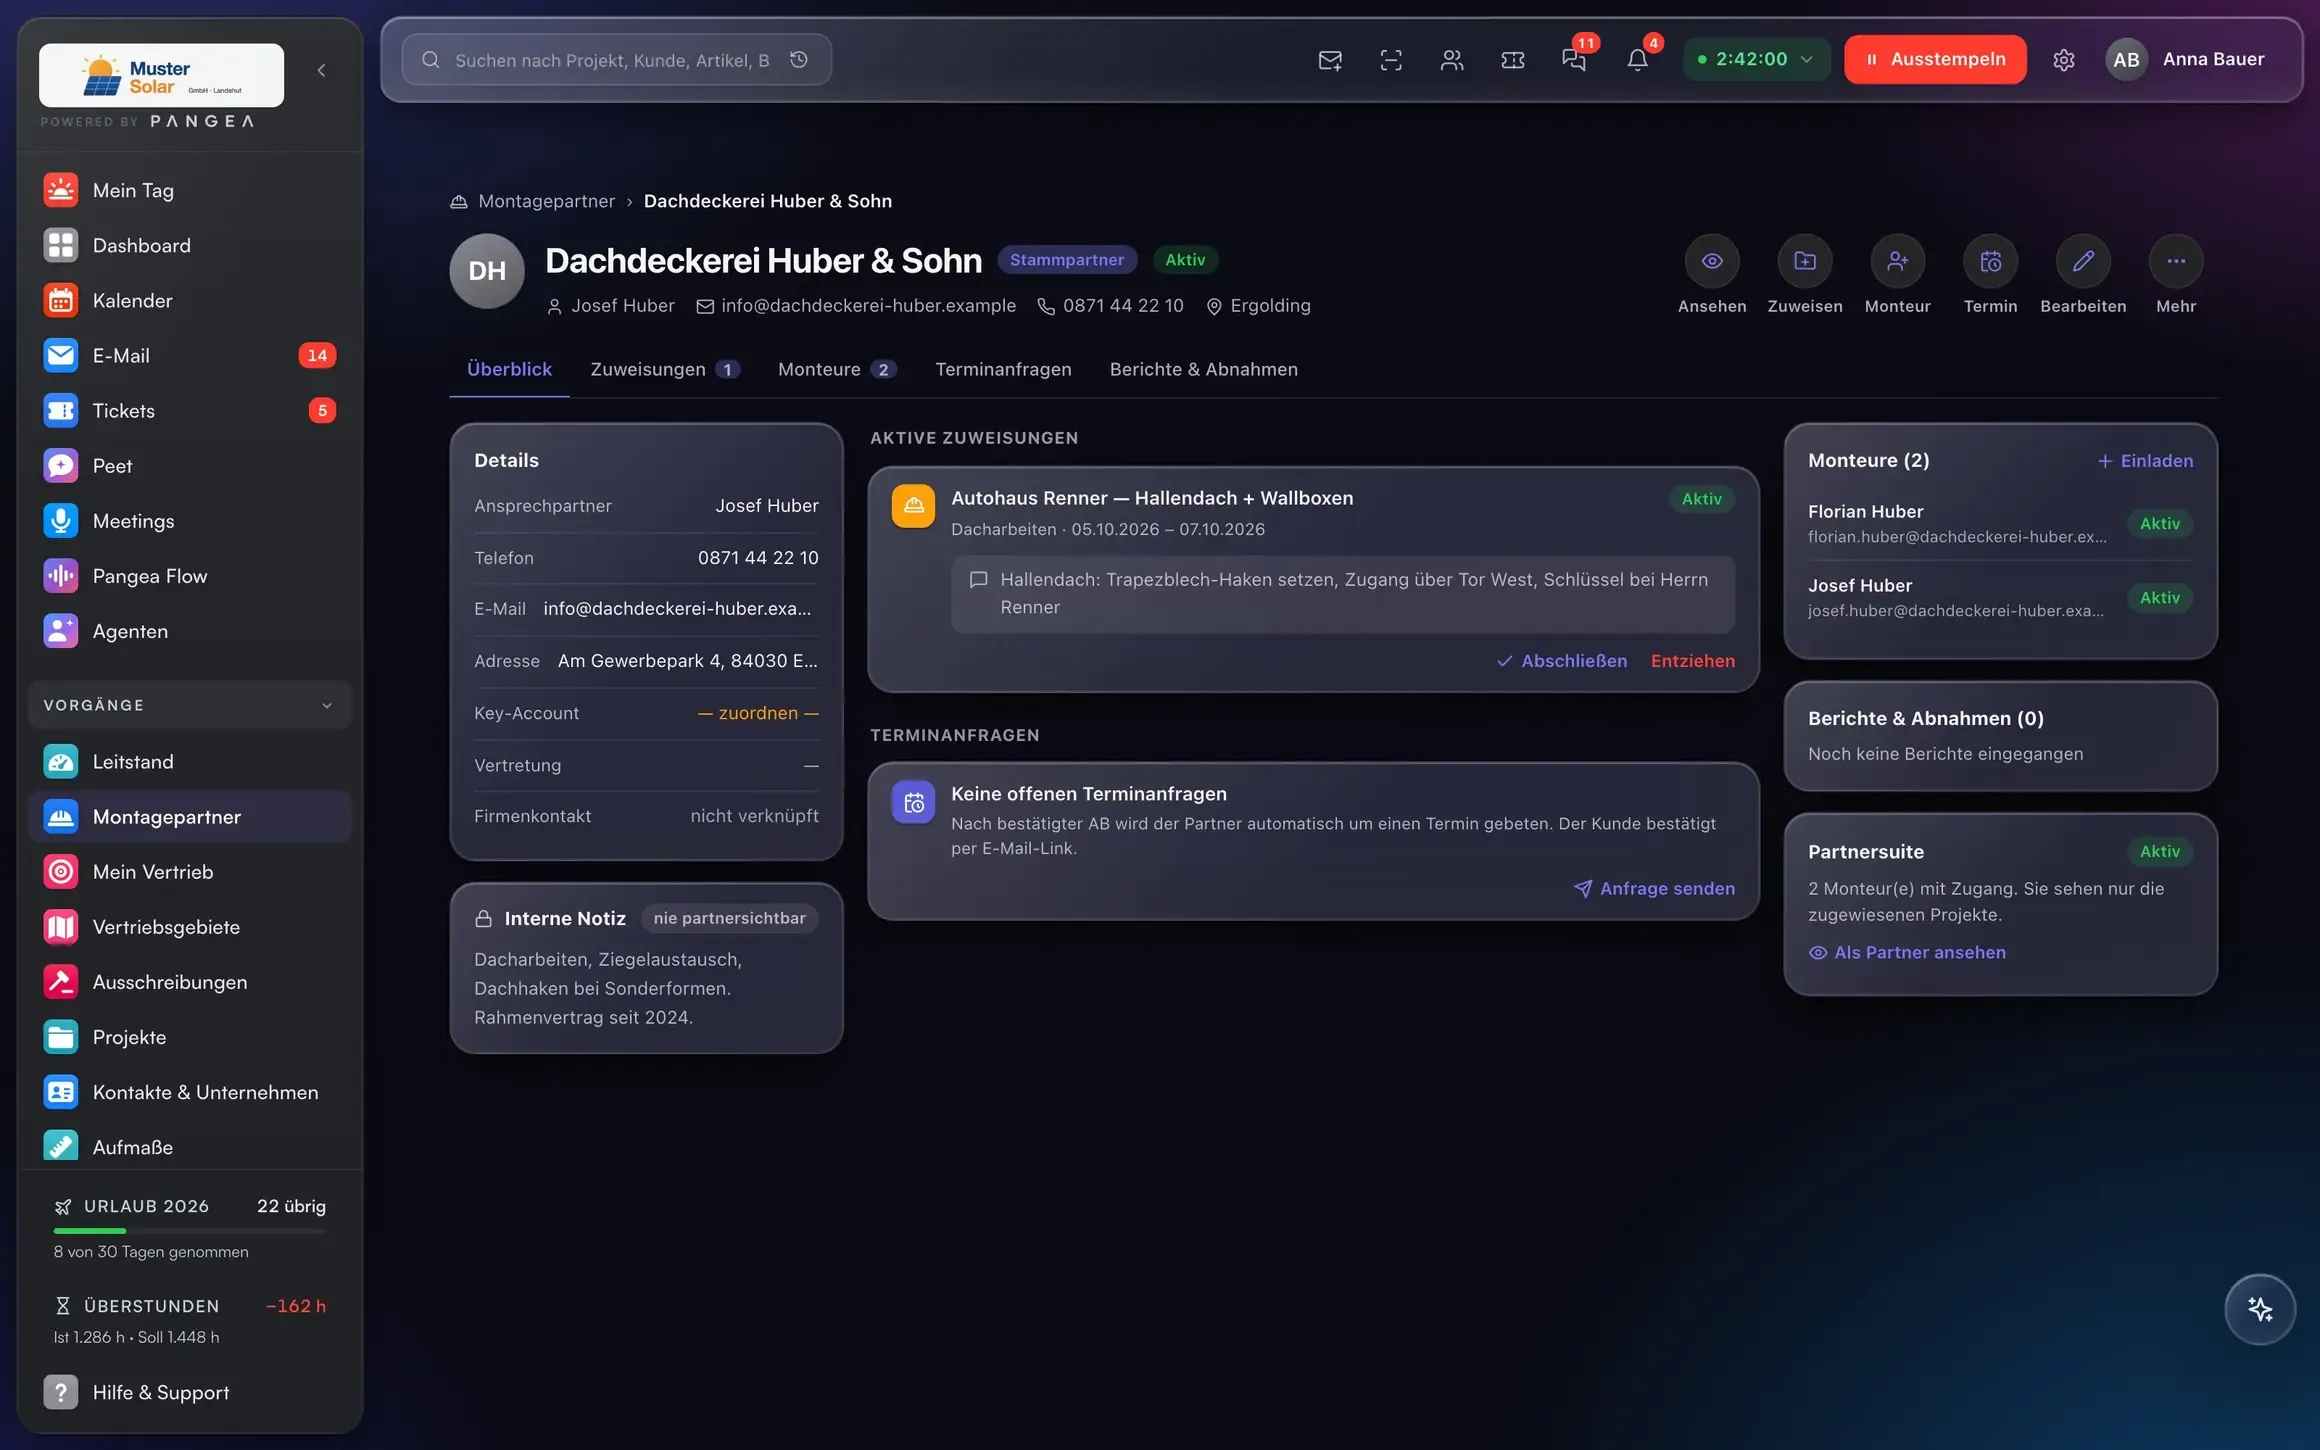Image resolution: width=2320 pixels, height=1450 pixels.
Task: Click the scan icon in top bar
Action: [1391, 60]
